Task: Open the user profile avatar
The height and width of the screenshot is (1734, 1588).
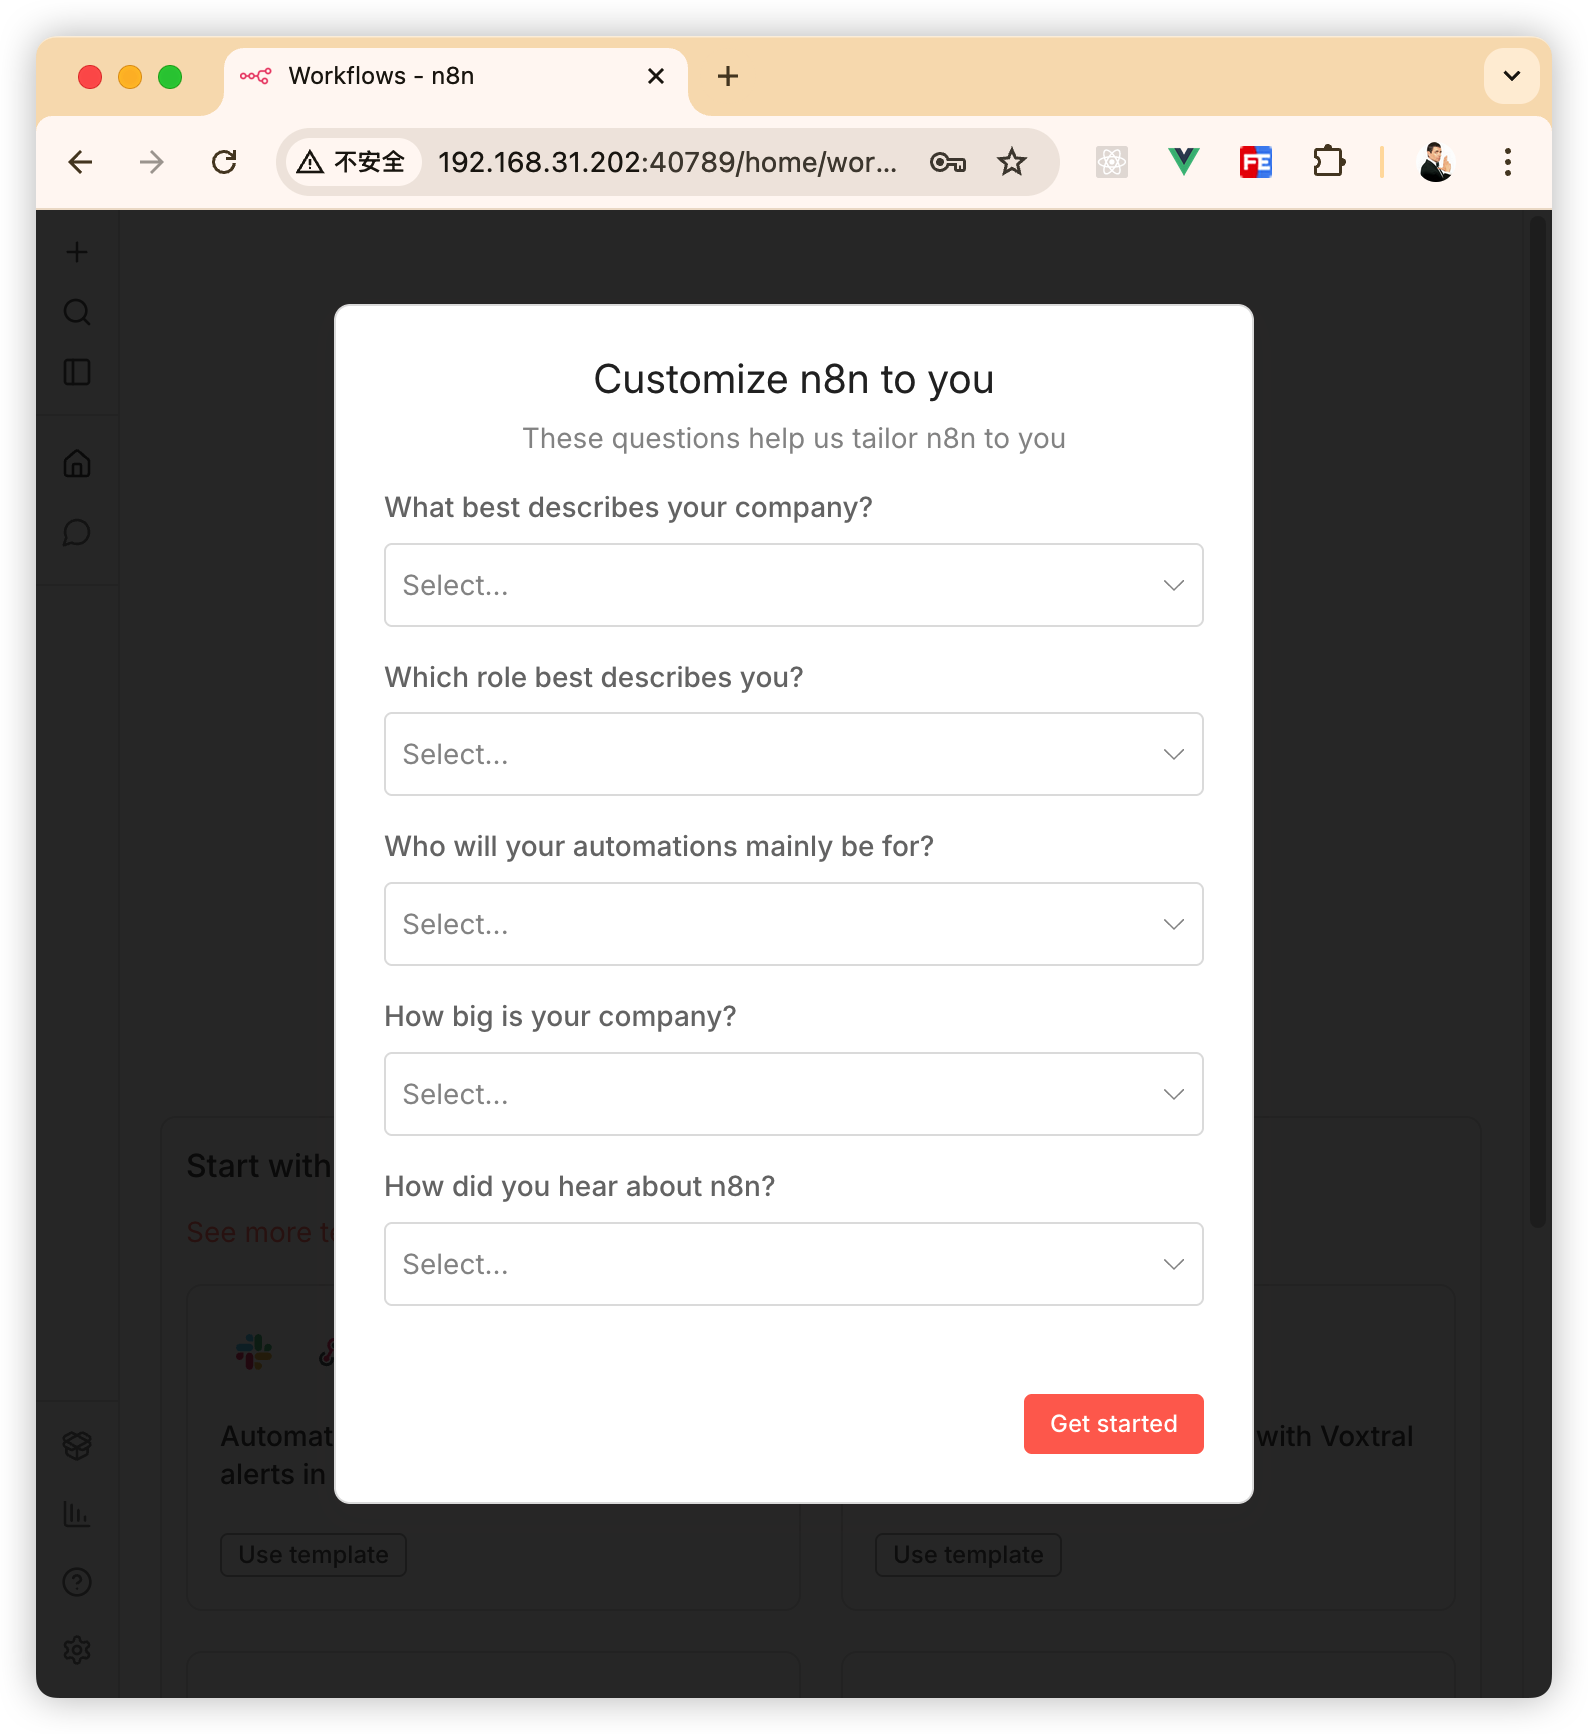Action: pos(1435,162)
